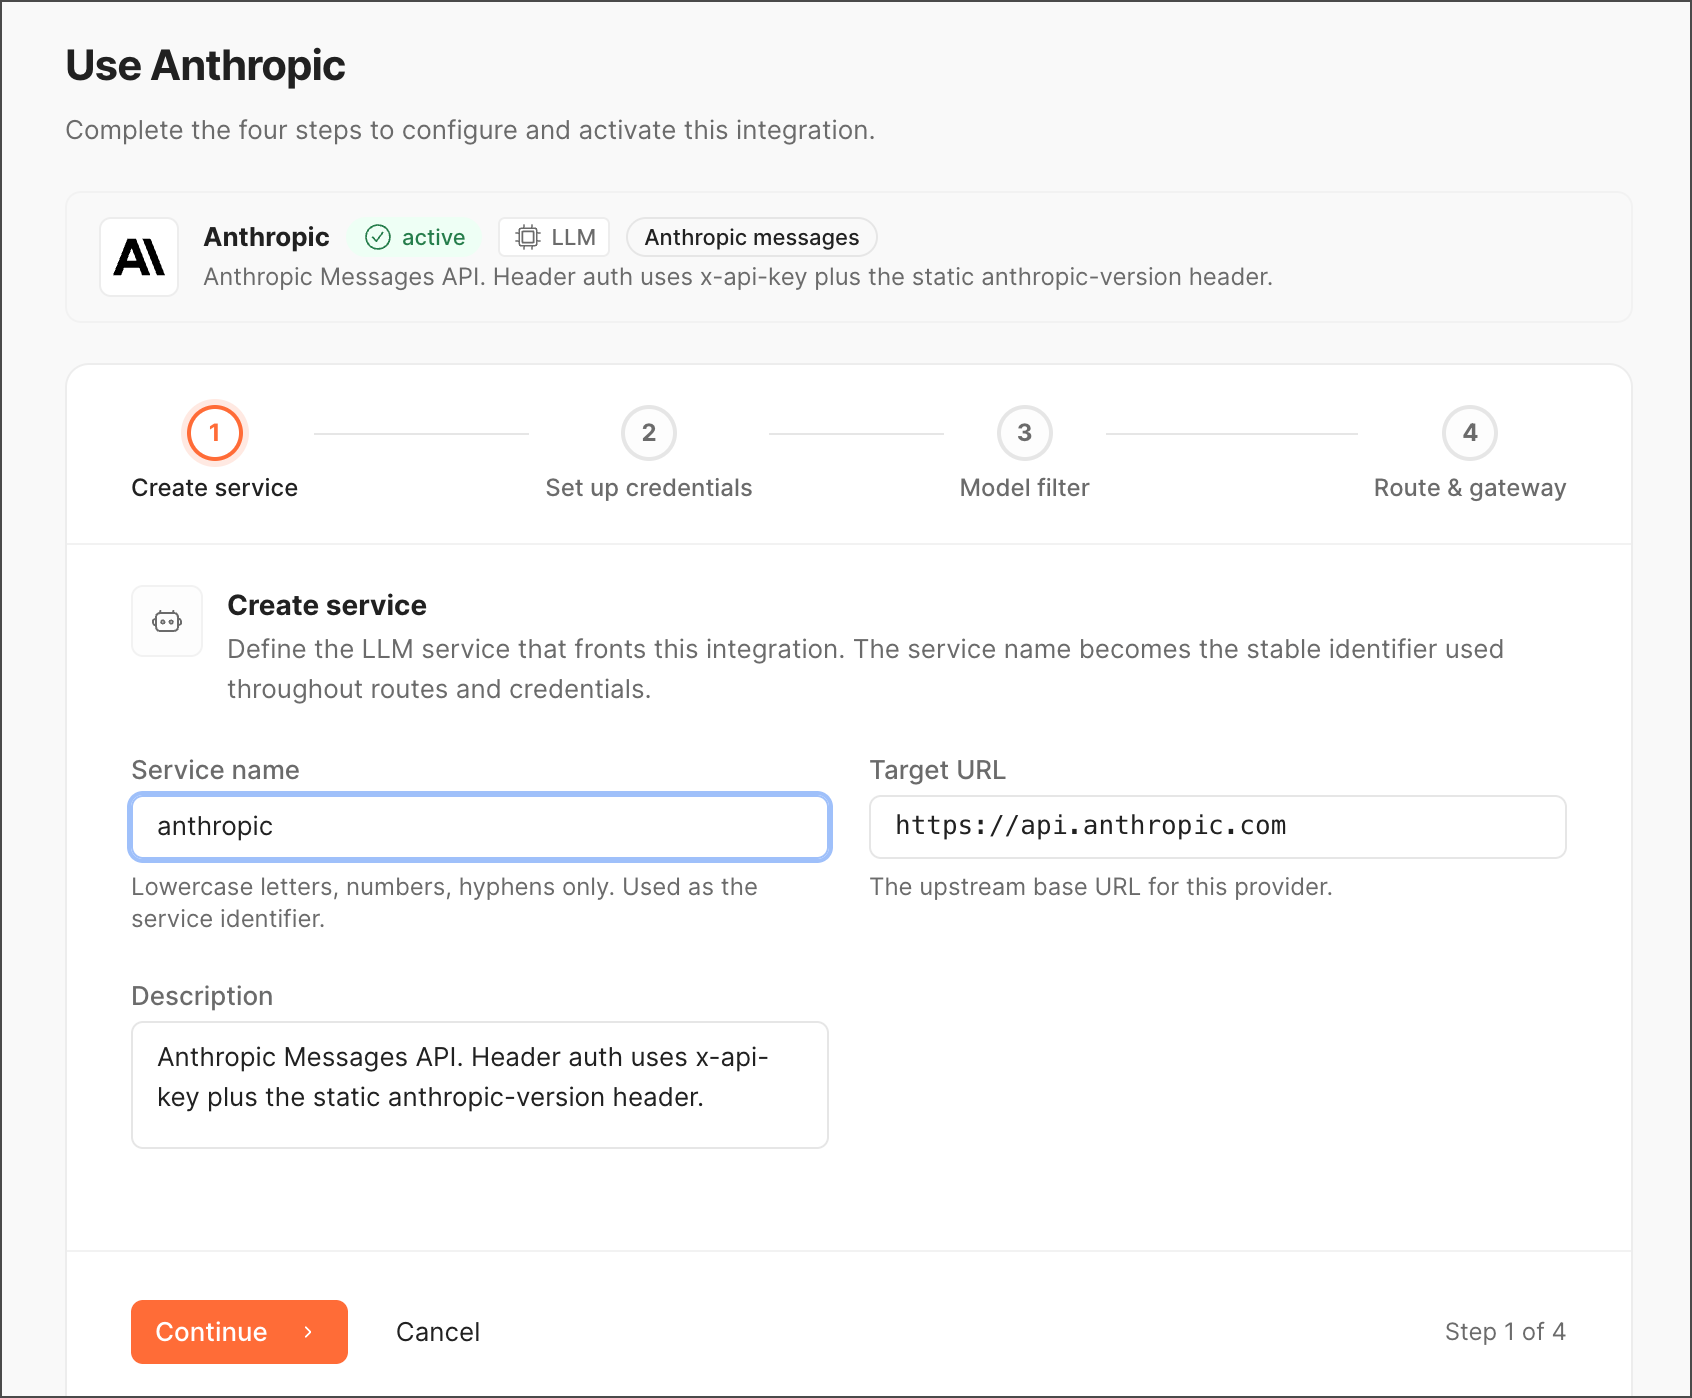Focus the Service name input field
This screenshot has height=1398, width=1692.
pos(480,827)
